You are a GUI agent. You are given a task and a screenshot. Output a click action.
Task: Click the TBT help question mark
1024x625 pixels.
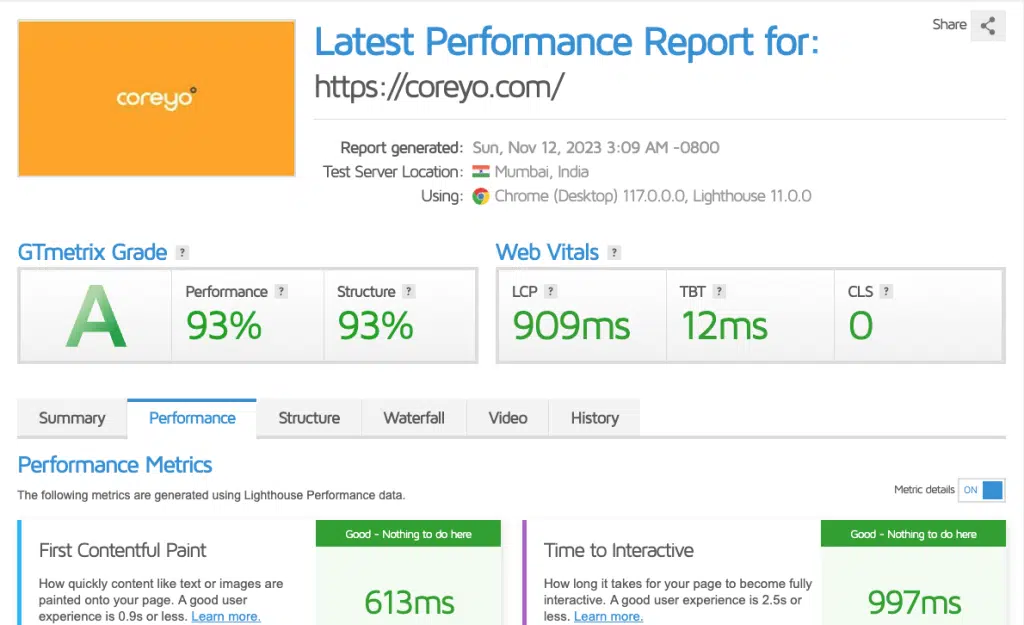click(x=719, y=291)
